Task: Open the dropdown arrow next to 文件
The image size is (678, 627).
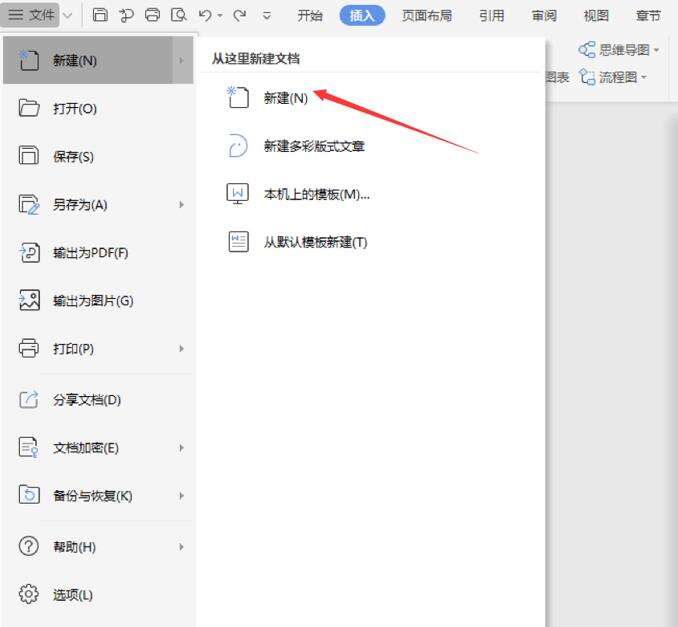Action: [67, 16]
